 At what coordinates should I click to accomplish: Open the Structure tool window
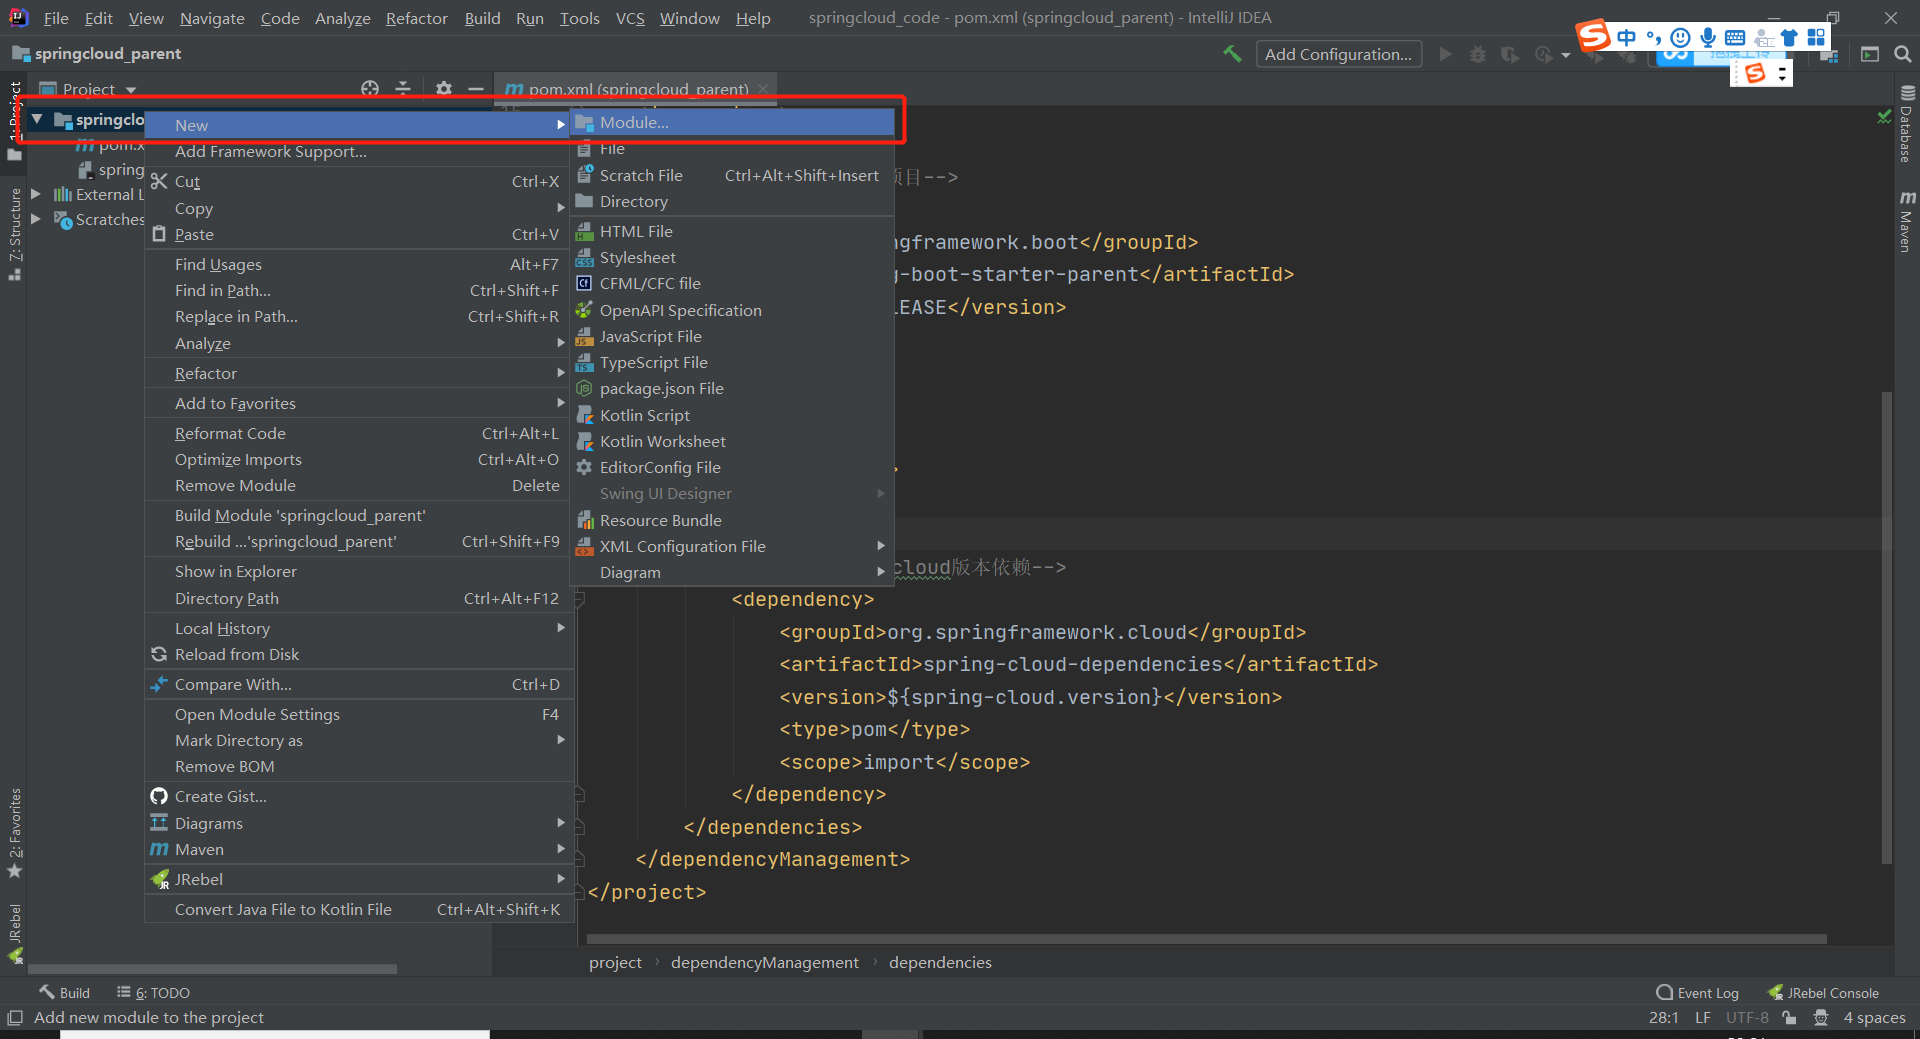pos(15,234)
